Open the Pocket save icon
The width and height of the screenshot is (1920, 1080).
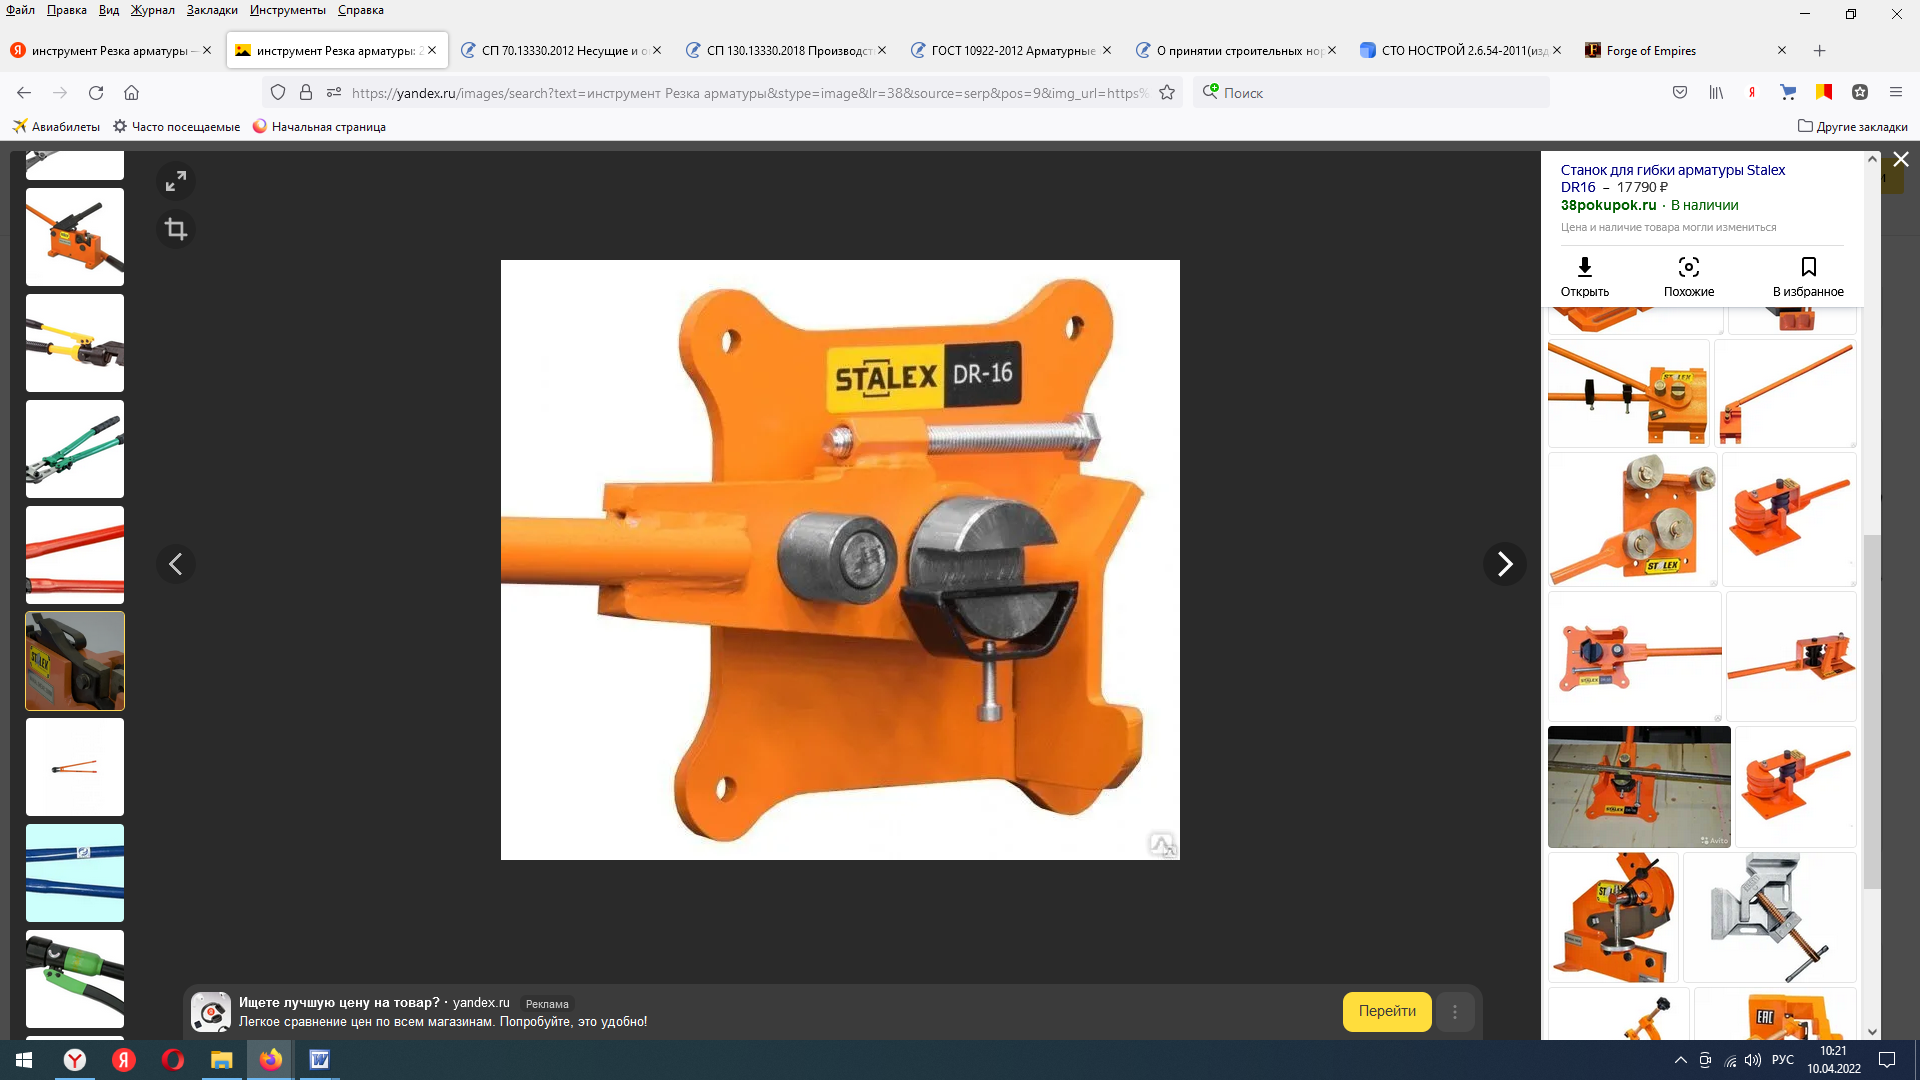(x=1680, y=93)
